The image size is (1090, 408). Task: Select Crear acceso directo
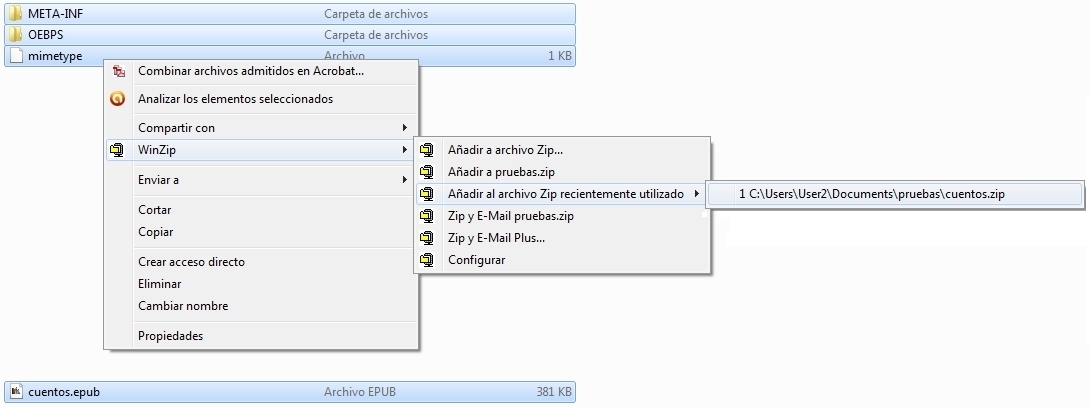click(191, 262)
